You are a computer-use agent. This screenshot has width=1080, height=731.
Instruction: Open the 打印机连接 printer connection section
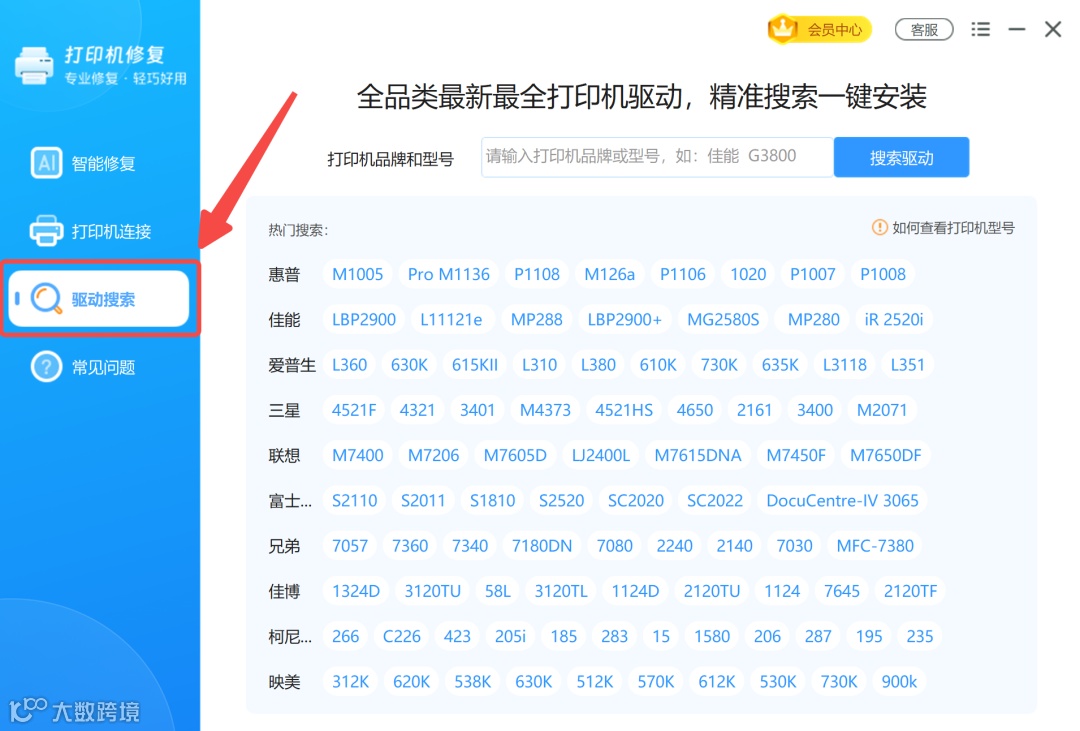click(x=91, y=231)
